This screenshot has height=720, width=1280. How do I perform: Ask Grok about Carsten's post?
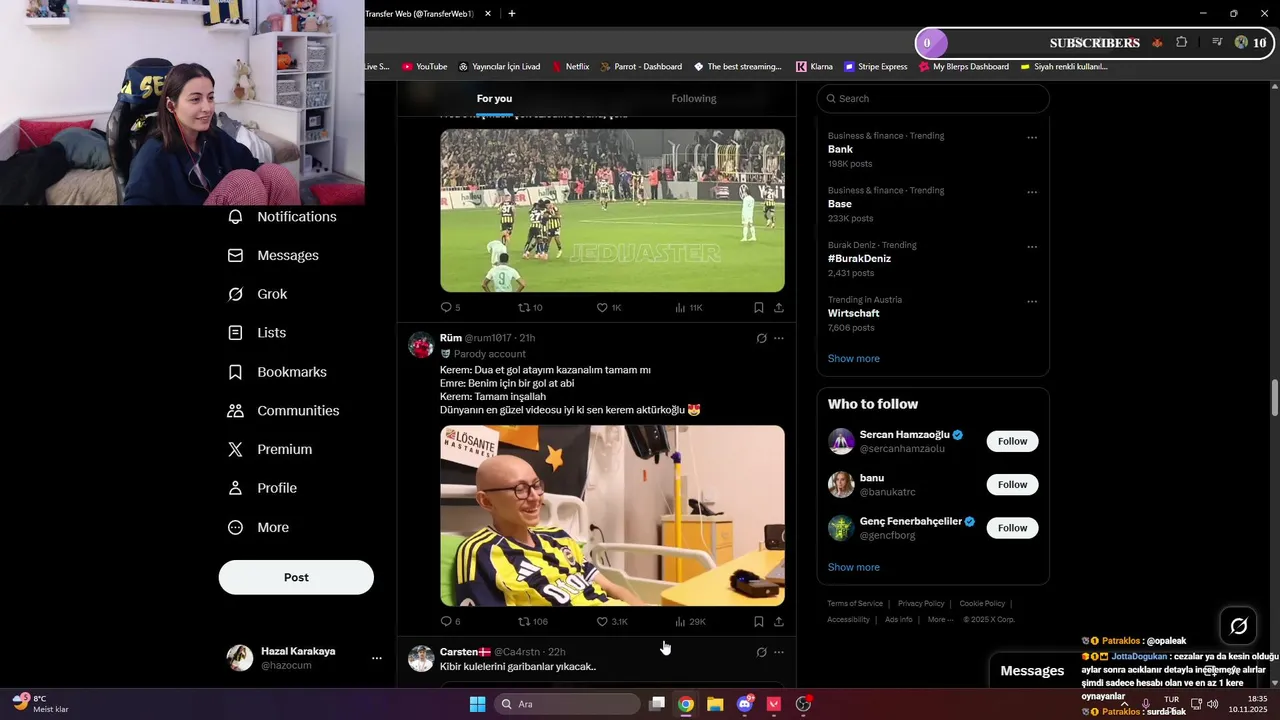761,653
